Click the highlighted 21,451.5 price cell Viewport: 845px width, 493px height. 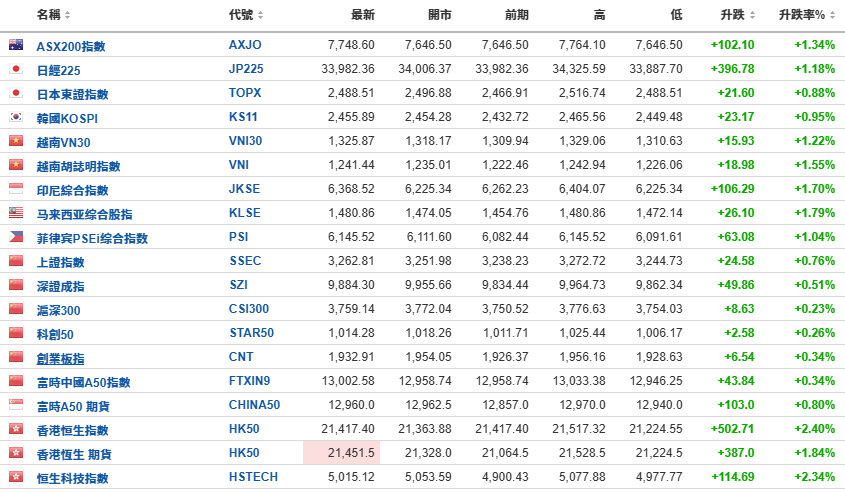click(x=341, y=453)
